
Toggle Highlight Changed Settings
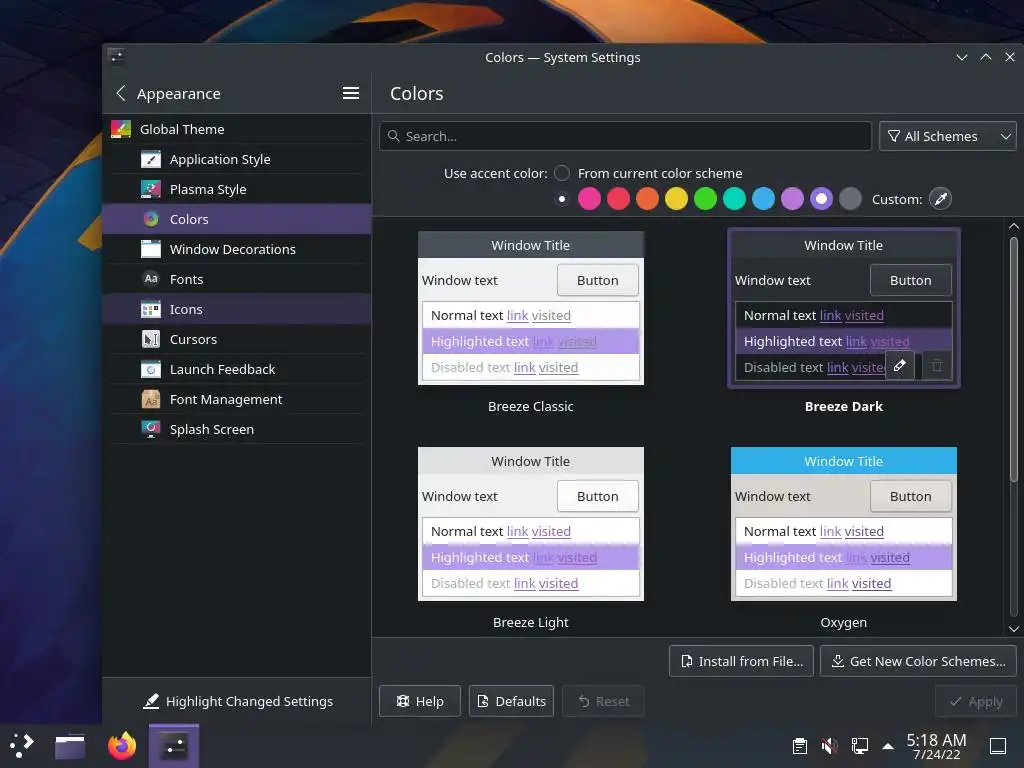pyautogui.click(x=237, y=701)
